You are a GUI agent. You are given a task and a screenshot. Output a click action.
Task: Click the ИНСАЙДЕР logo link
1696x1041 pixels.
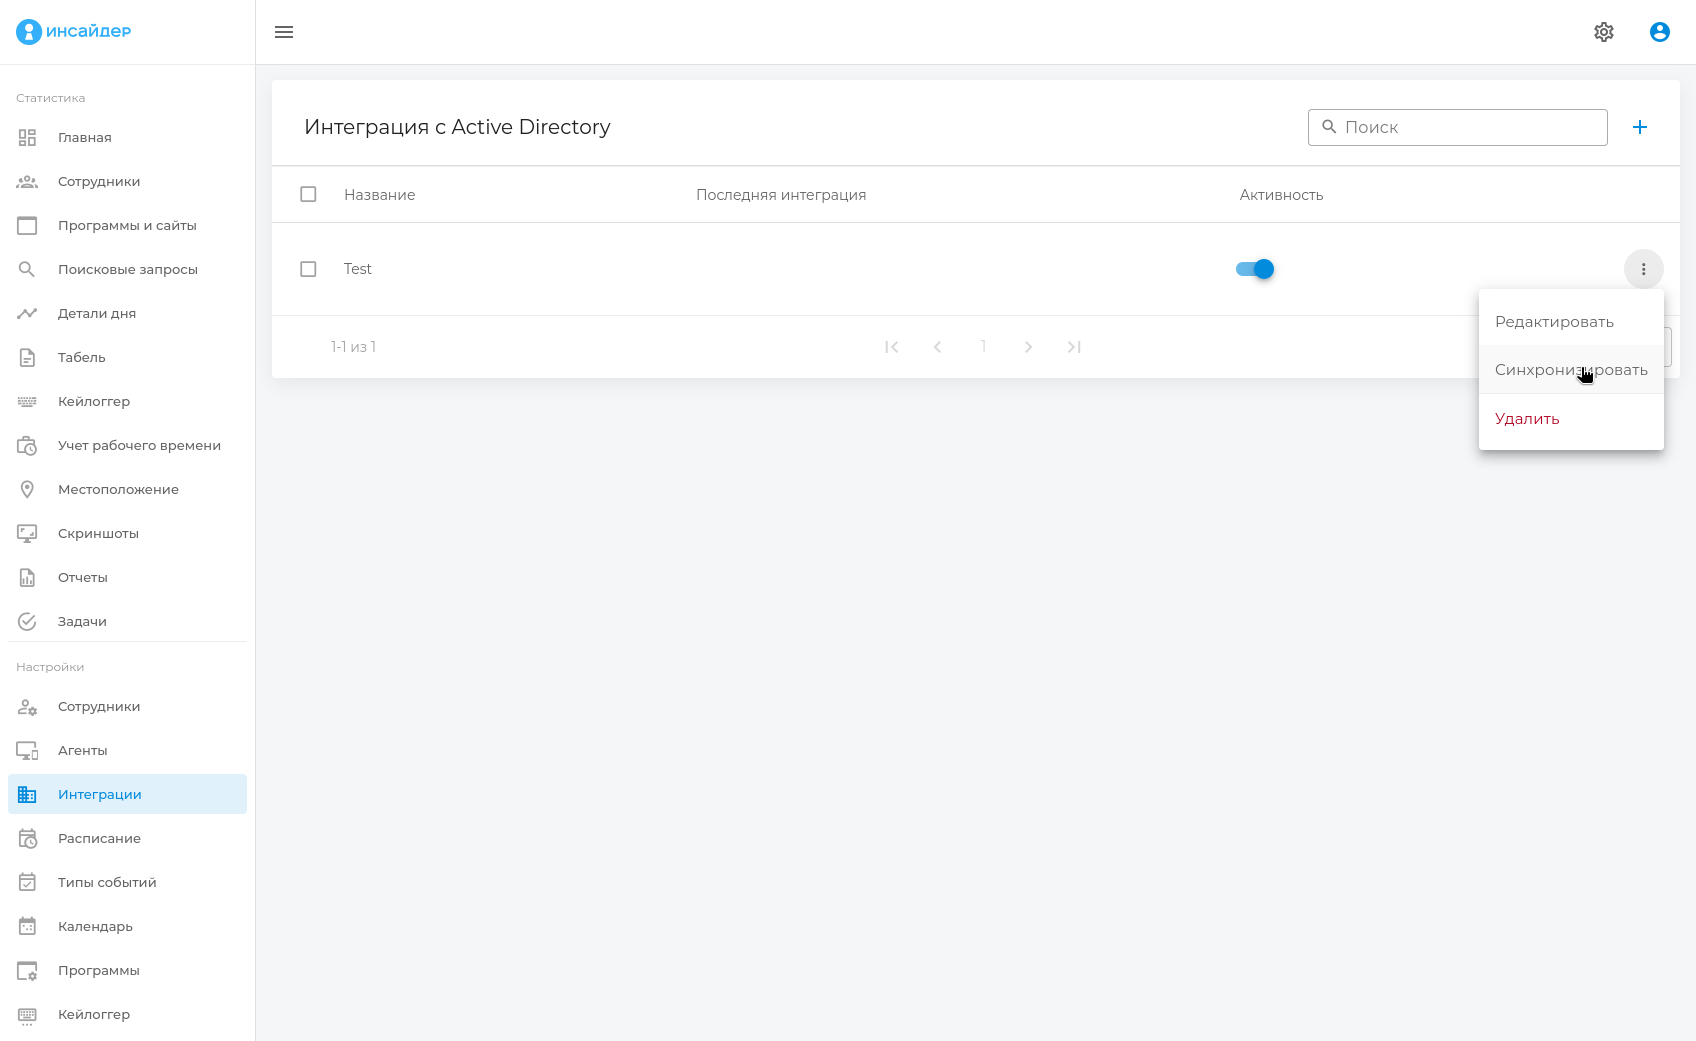[x=74, y=31]
